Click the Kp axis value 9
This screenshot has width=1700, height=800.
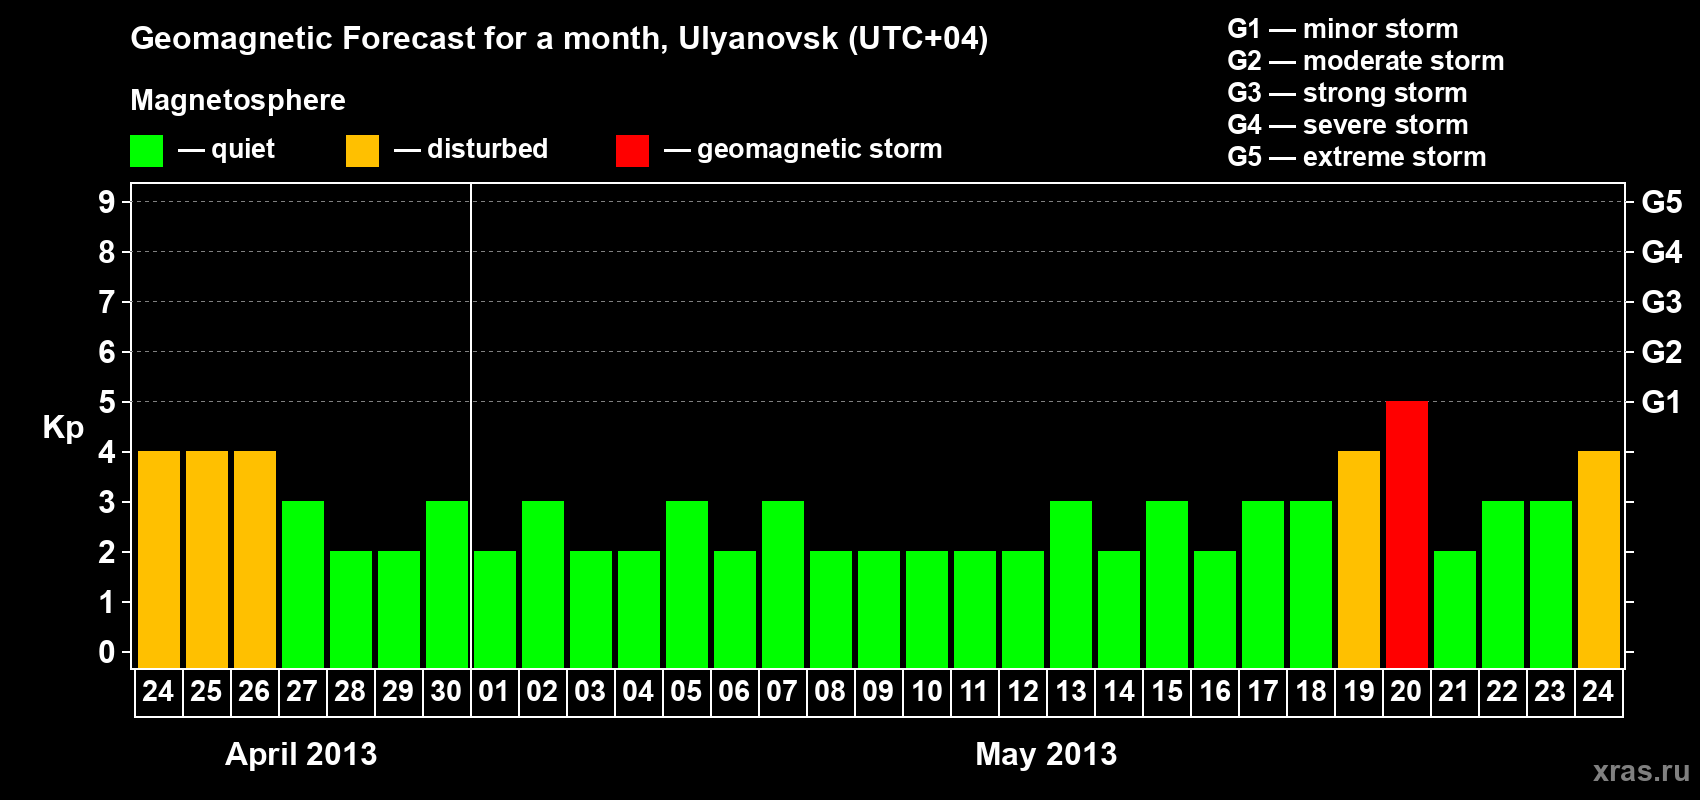107,202
